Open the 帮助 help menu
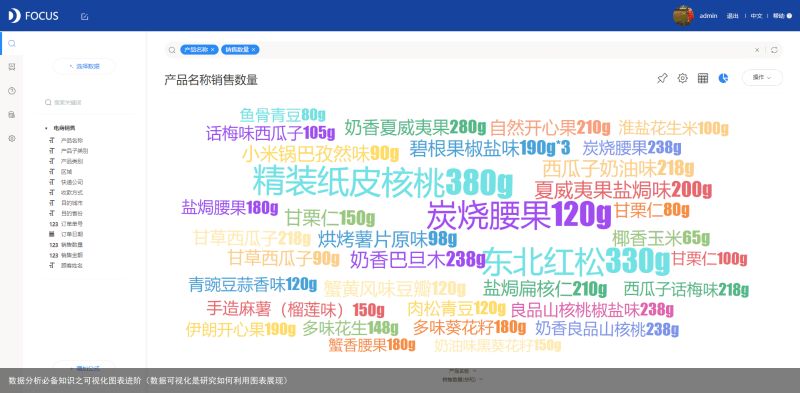The width and height of the screenshot is (800, 393). point(782,16)
